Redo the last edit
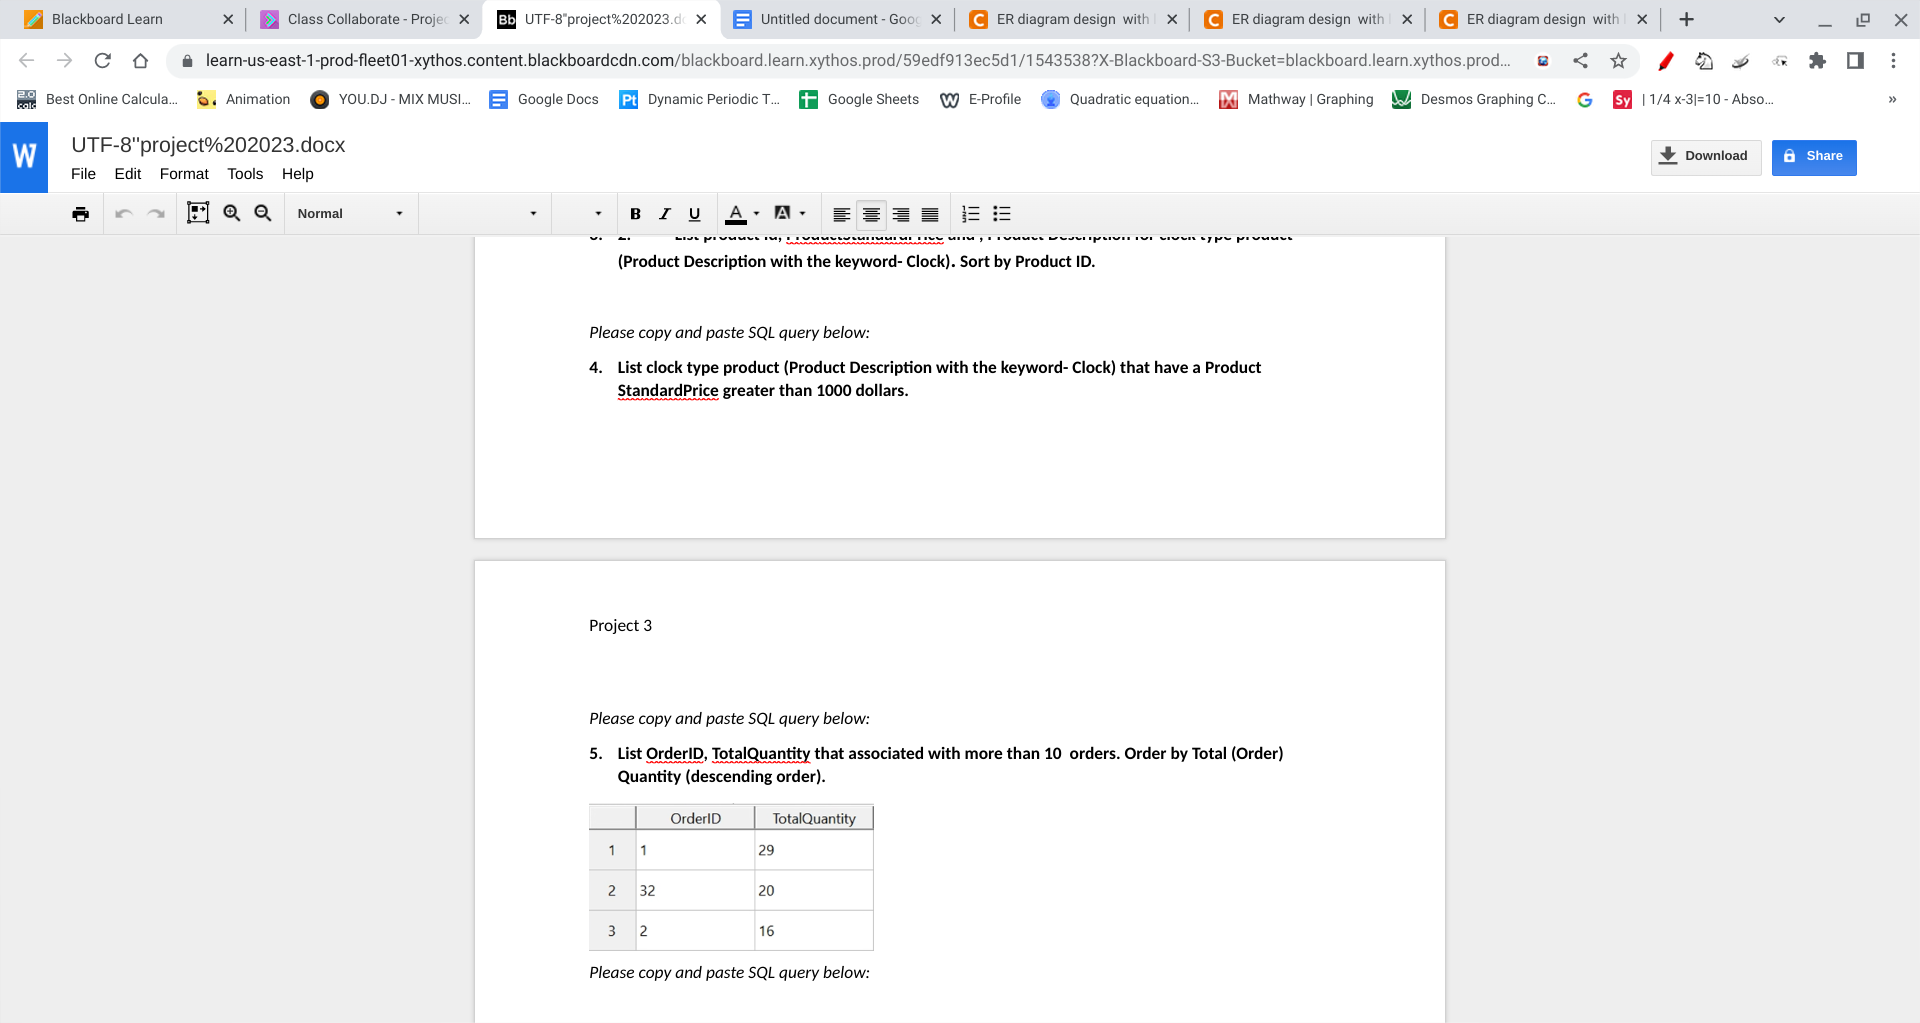Image resolution: width=1920 pixels, height=1023 pixels. (156, 213)
